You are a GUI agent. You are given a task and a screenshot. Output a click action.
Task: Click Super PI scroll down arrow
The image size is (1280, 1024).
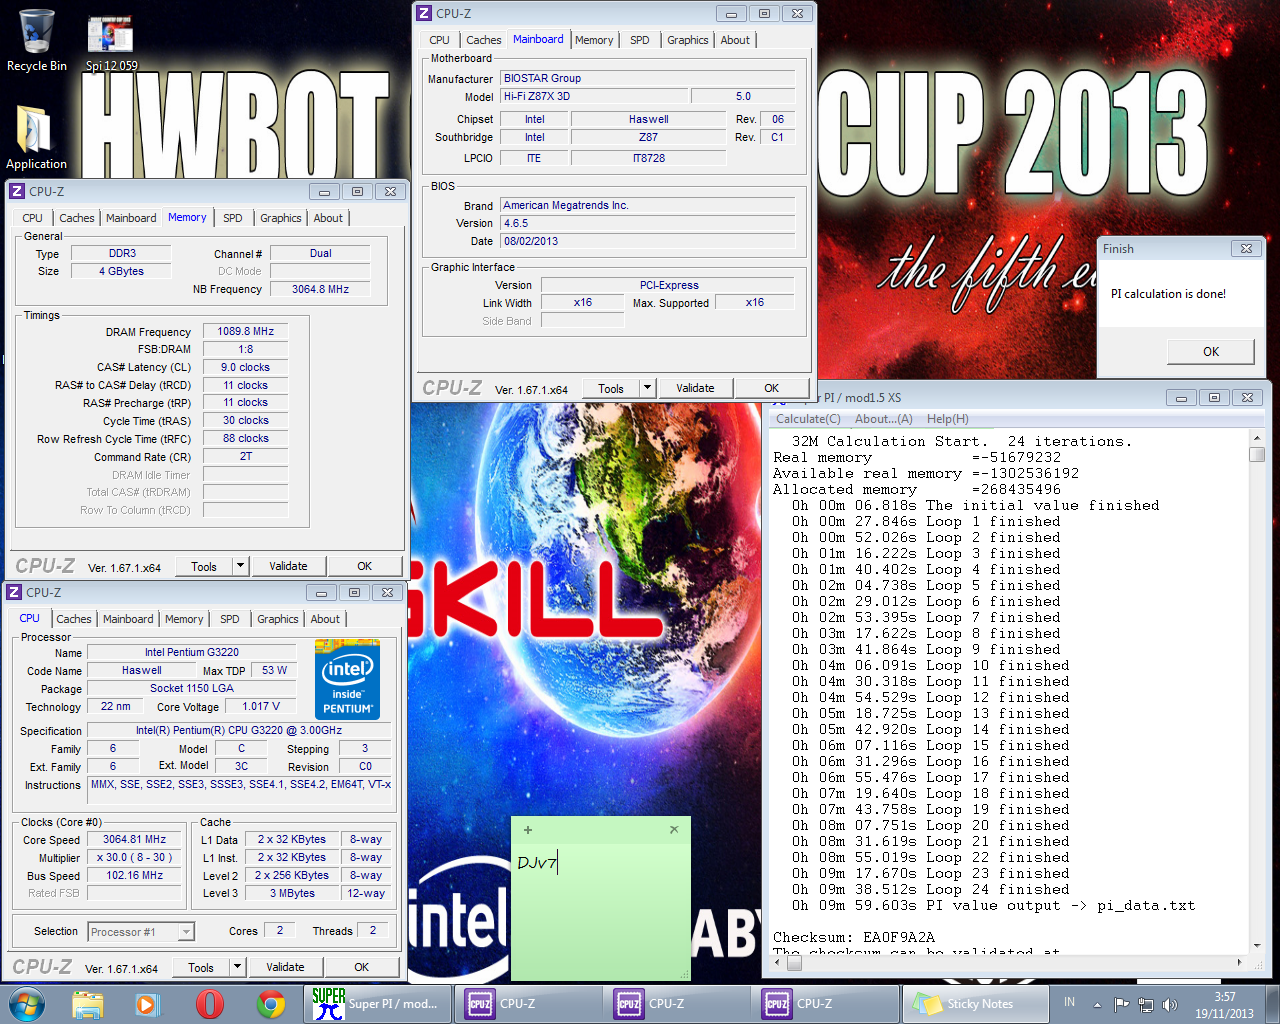(1257, 945)
